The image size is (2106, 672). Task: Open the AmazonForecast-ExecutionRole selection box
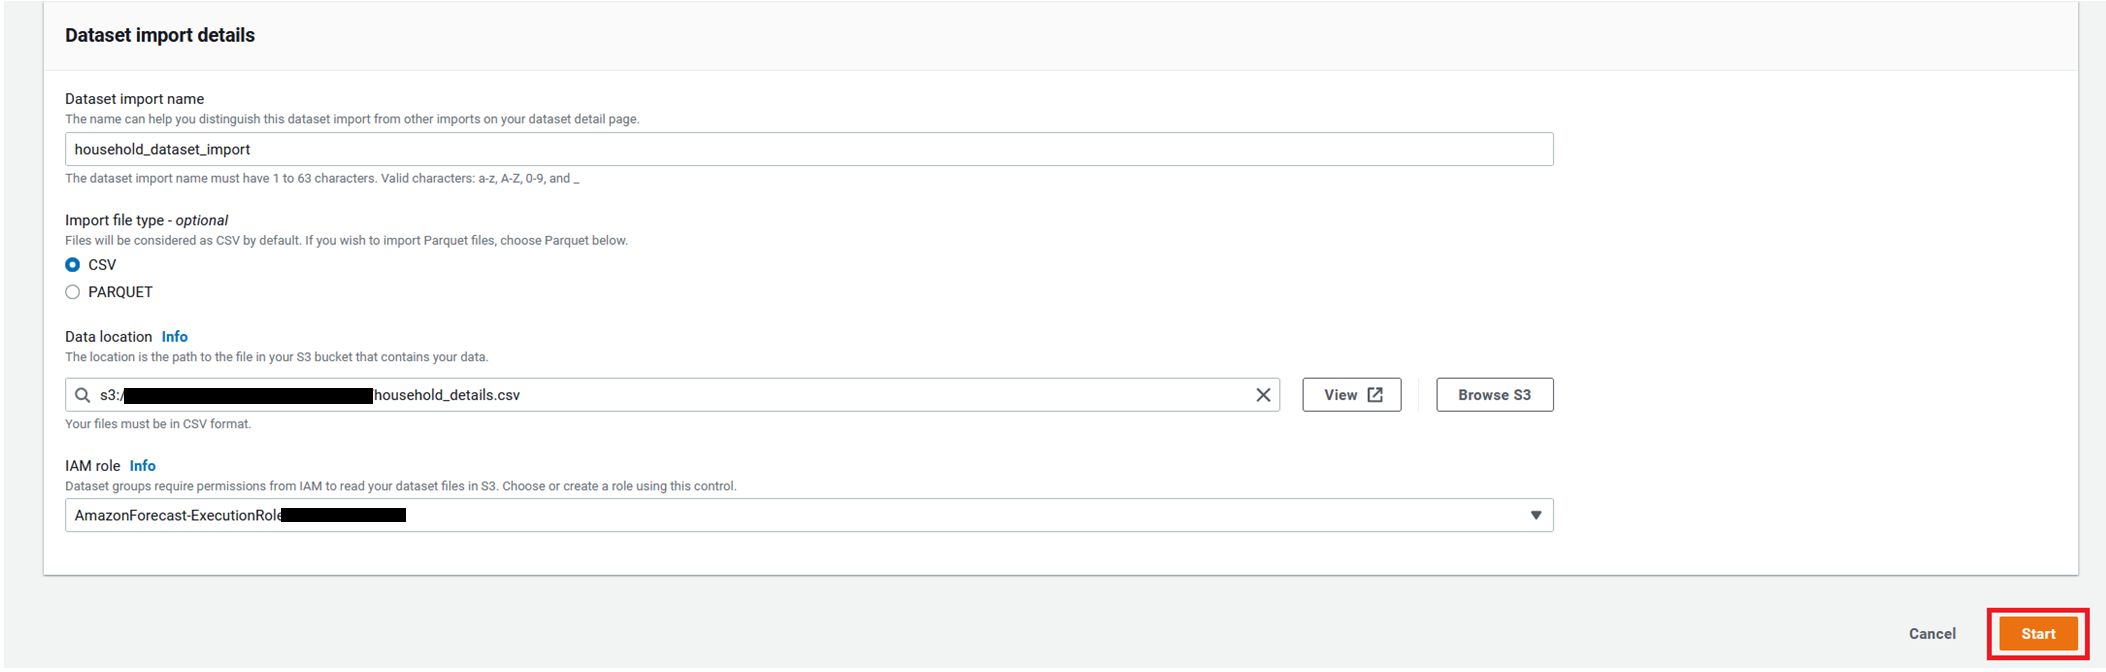(809, 515)
